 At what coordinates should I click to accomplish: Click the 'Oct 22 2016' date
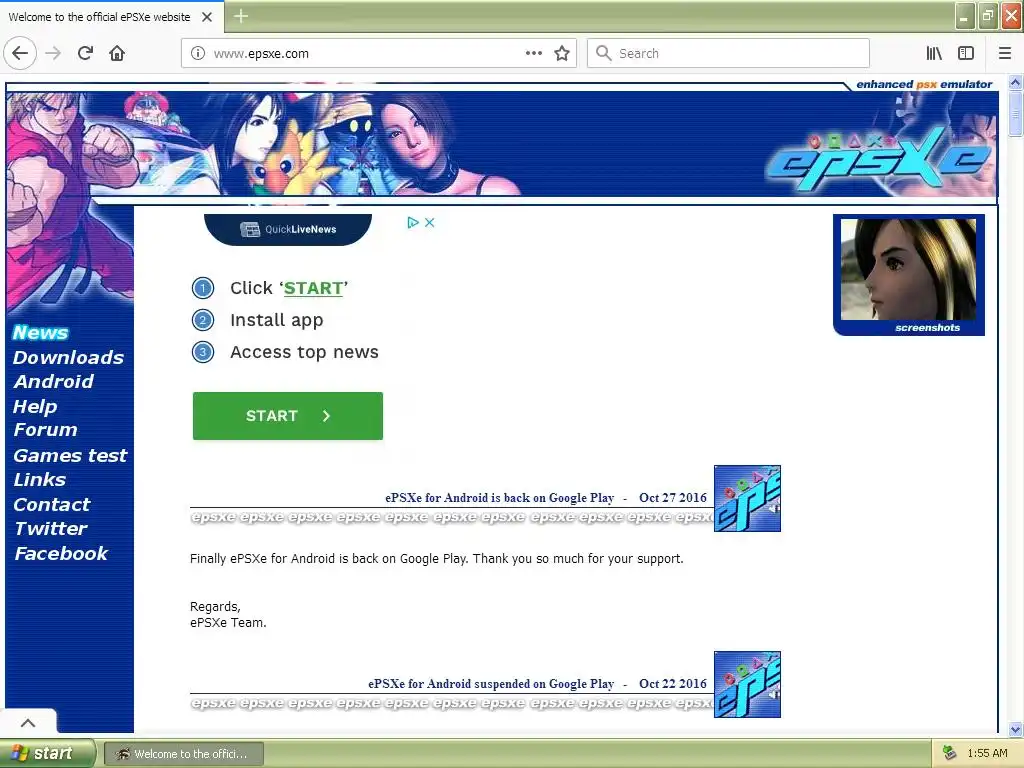point(673,684)
